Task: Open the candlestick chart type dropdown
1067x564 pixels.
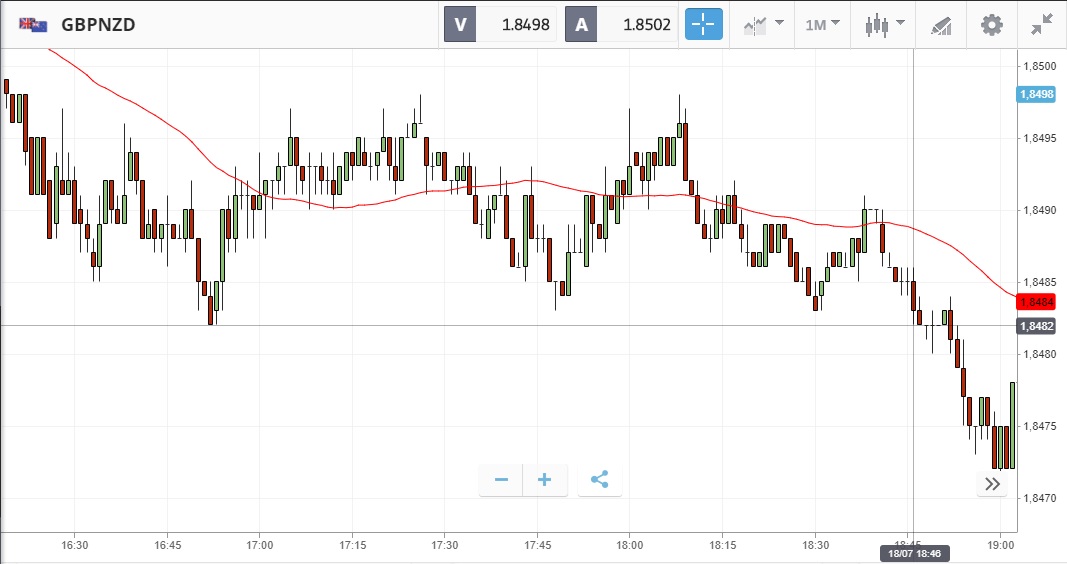Action: pos(885,25)
